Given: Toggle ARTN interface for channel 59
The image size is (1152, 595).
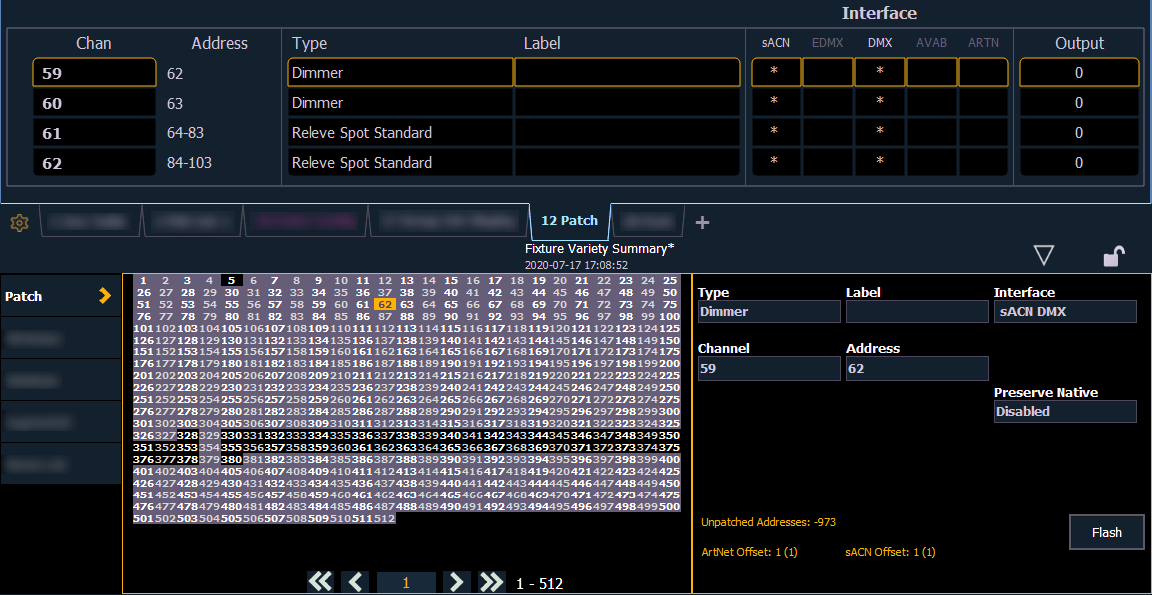Looking at the screenshot, I should click(983, 73).
